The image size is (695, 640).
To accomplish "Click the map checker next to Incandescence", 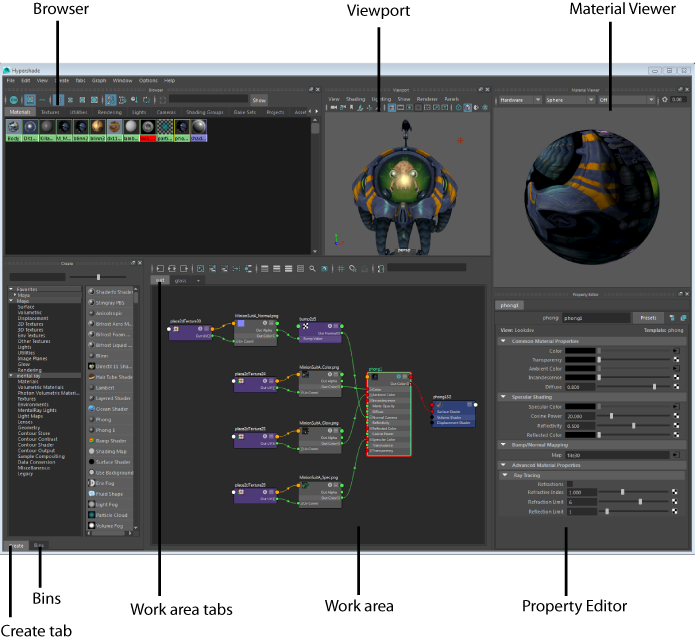I will 676,378.
